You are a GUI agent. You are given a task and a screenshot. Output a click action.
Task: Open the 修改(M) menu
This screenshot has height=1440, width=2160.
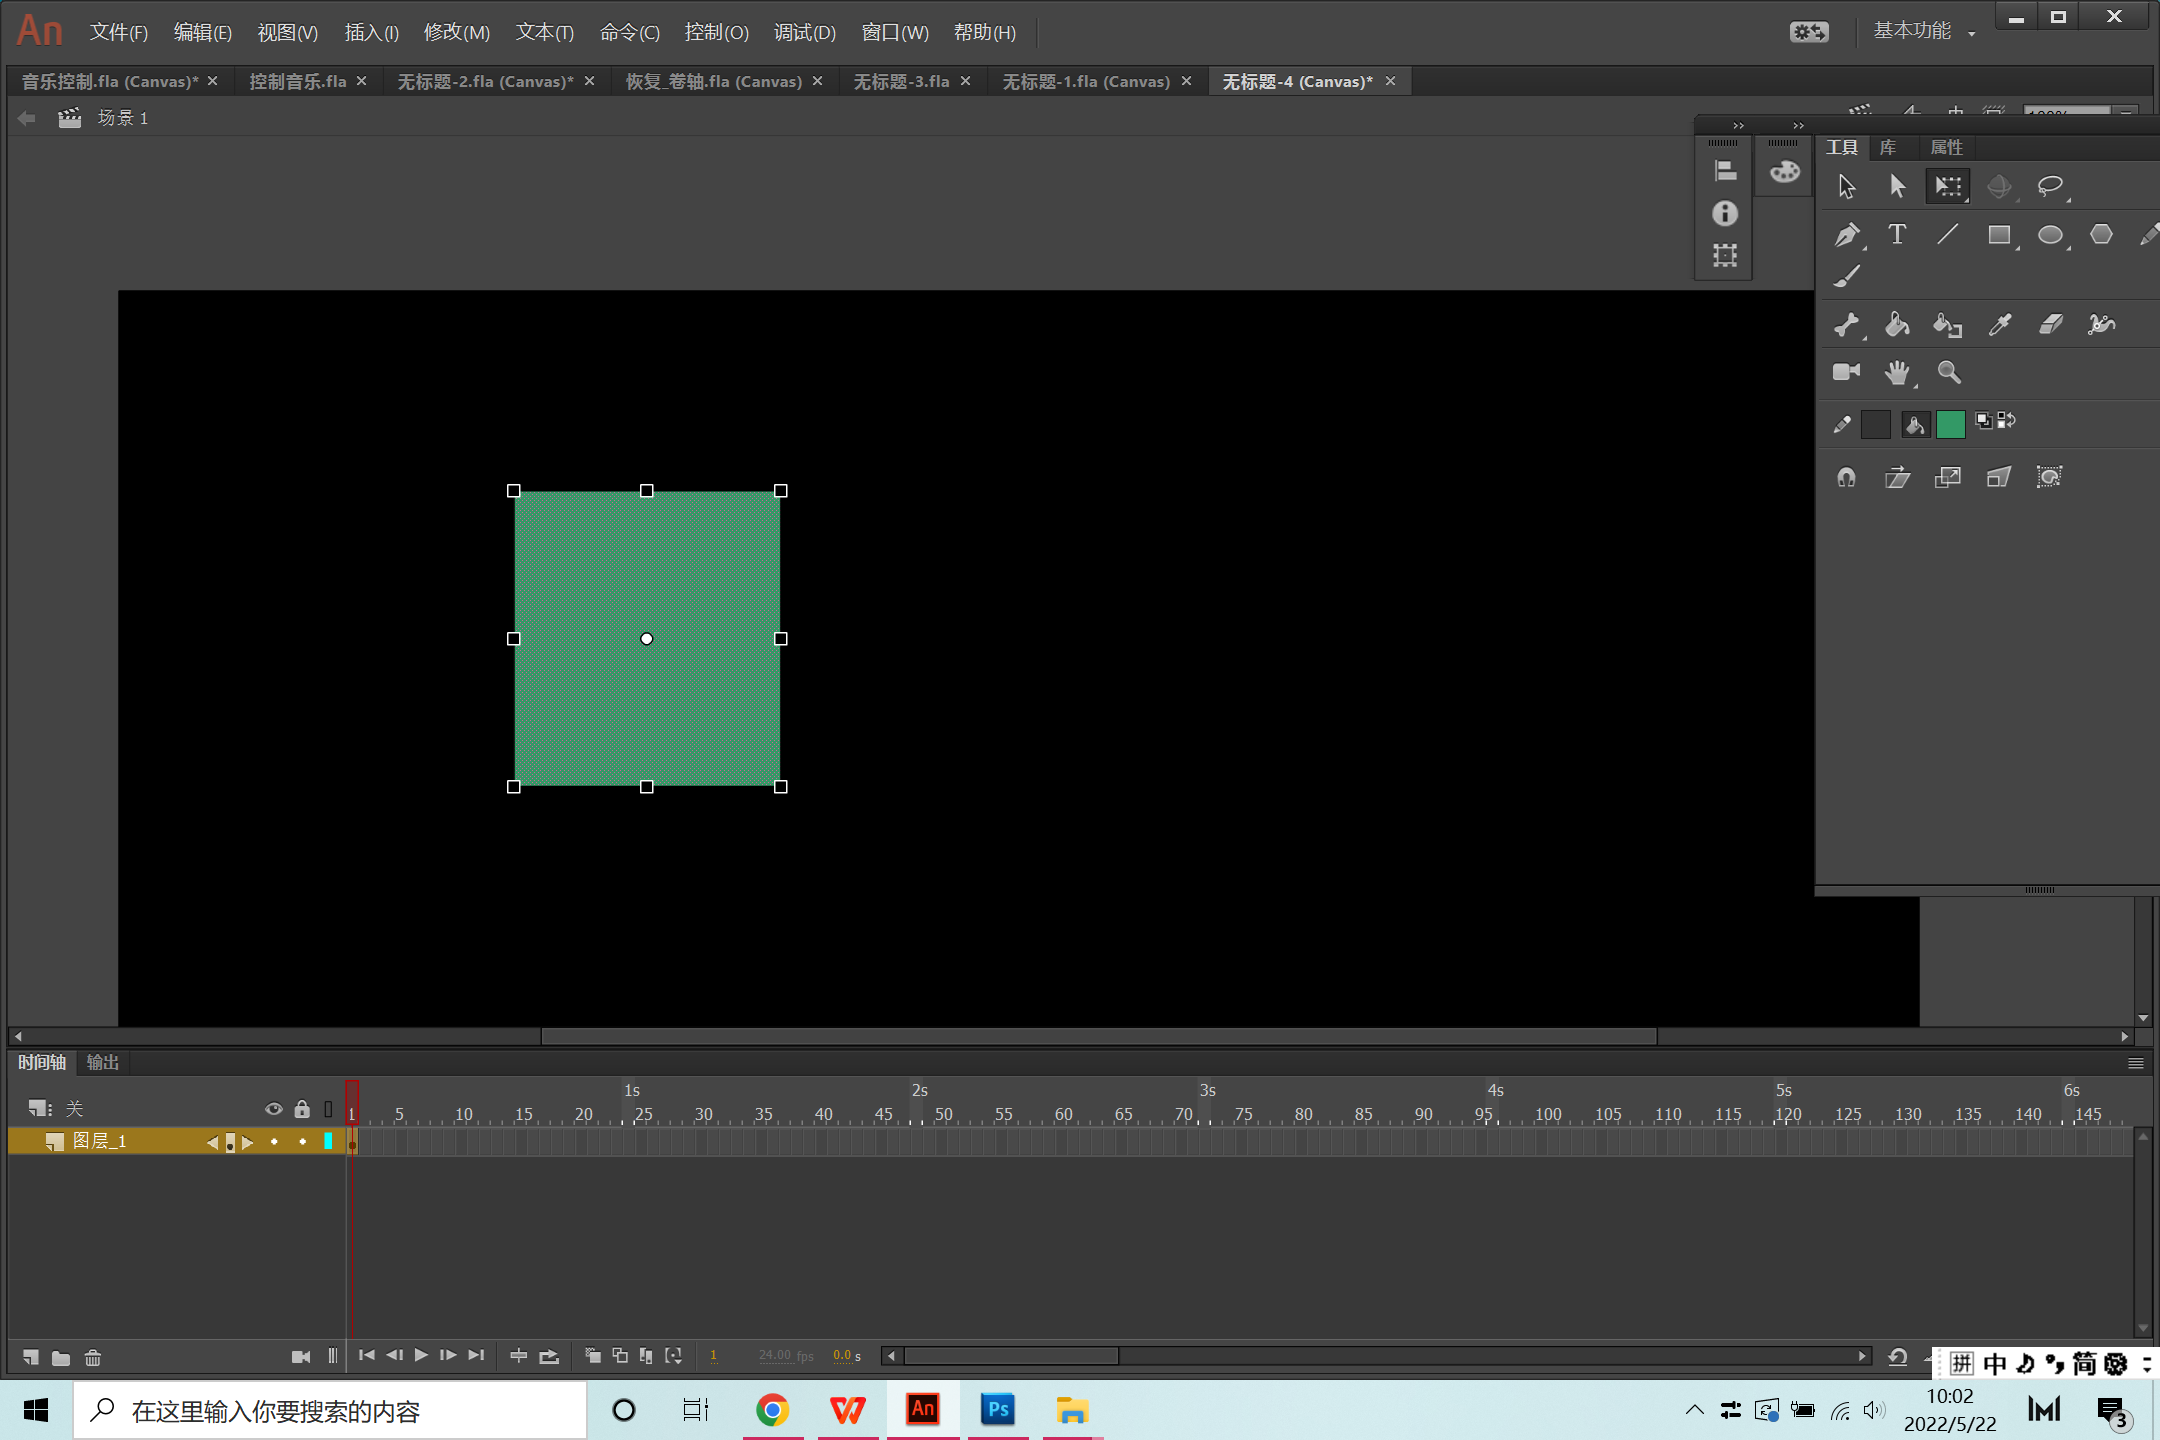pyautogui.click(x=456, y=32)
